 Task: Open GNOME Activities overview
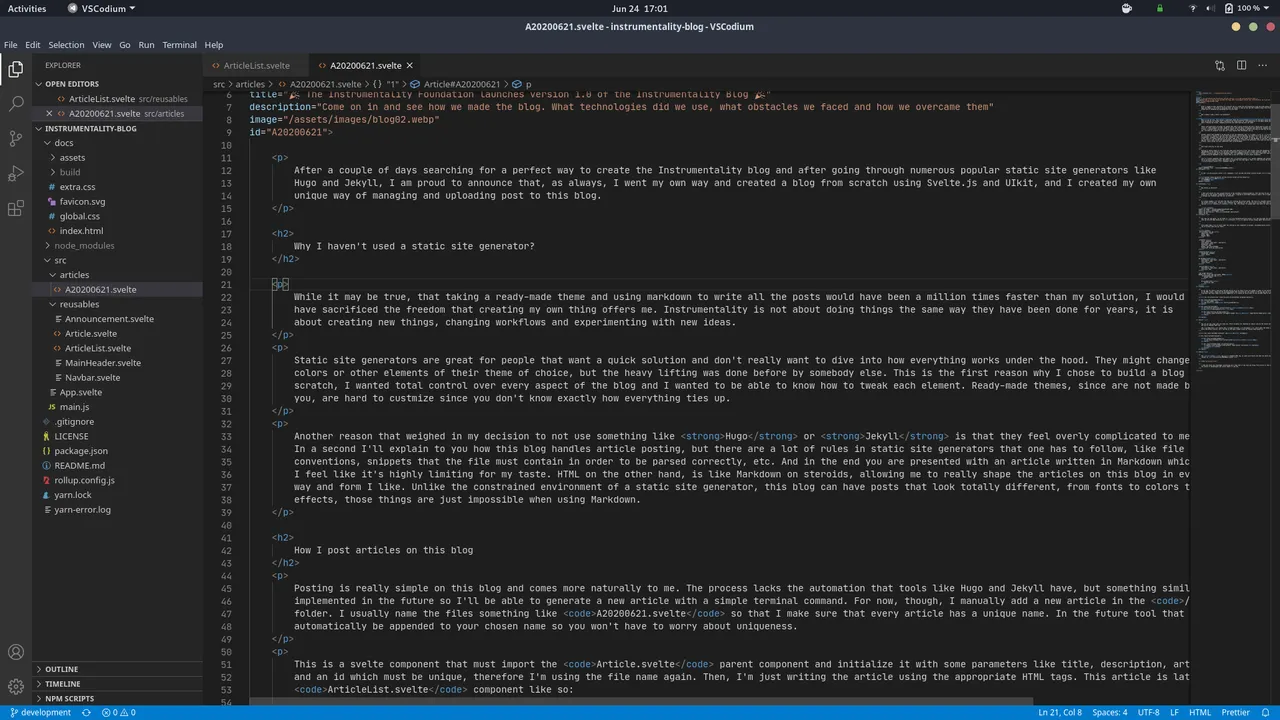(27, 8)
